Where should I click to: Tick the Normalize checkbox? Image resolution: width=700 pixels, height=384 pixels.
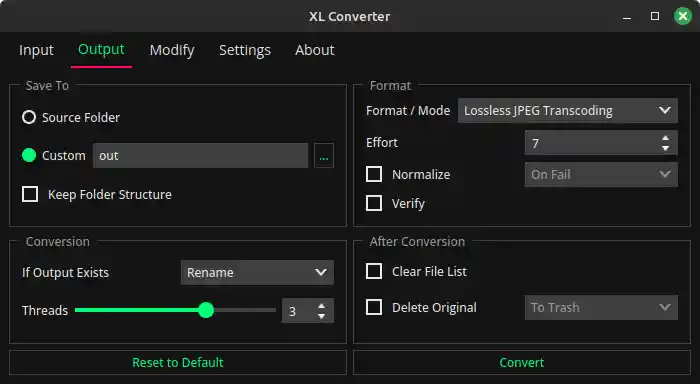(x=374, y=174)
